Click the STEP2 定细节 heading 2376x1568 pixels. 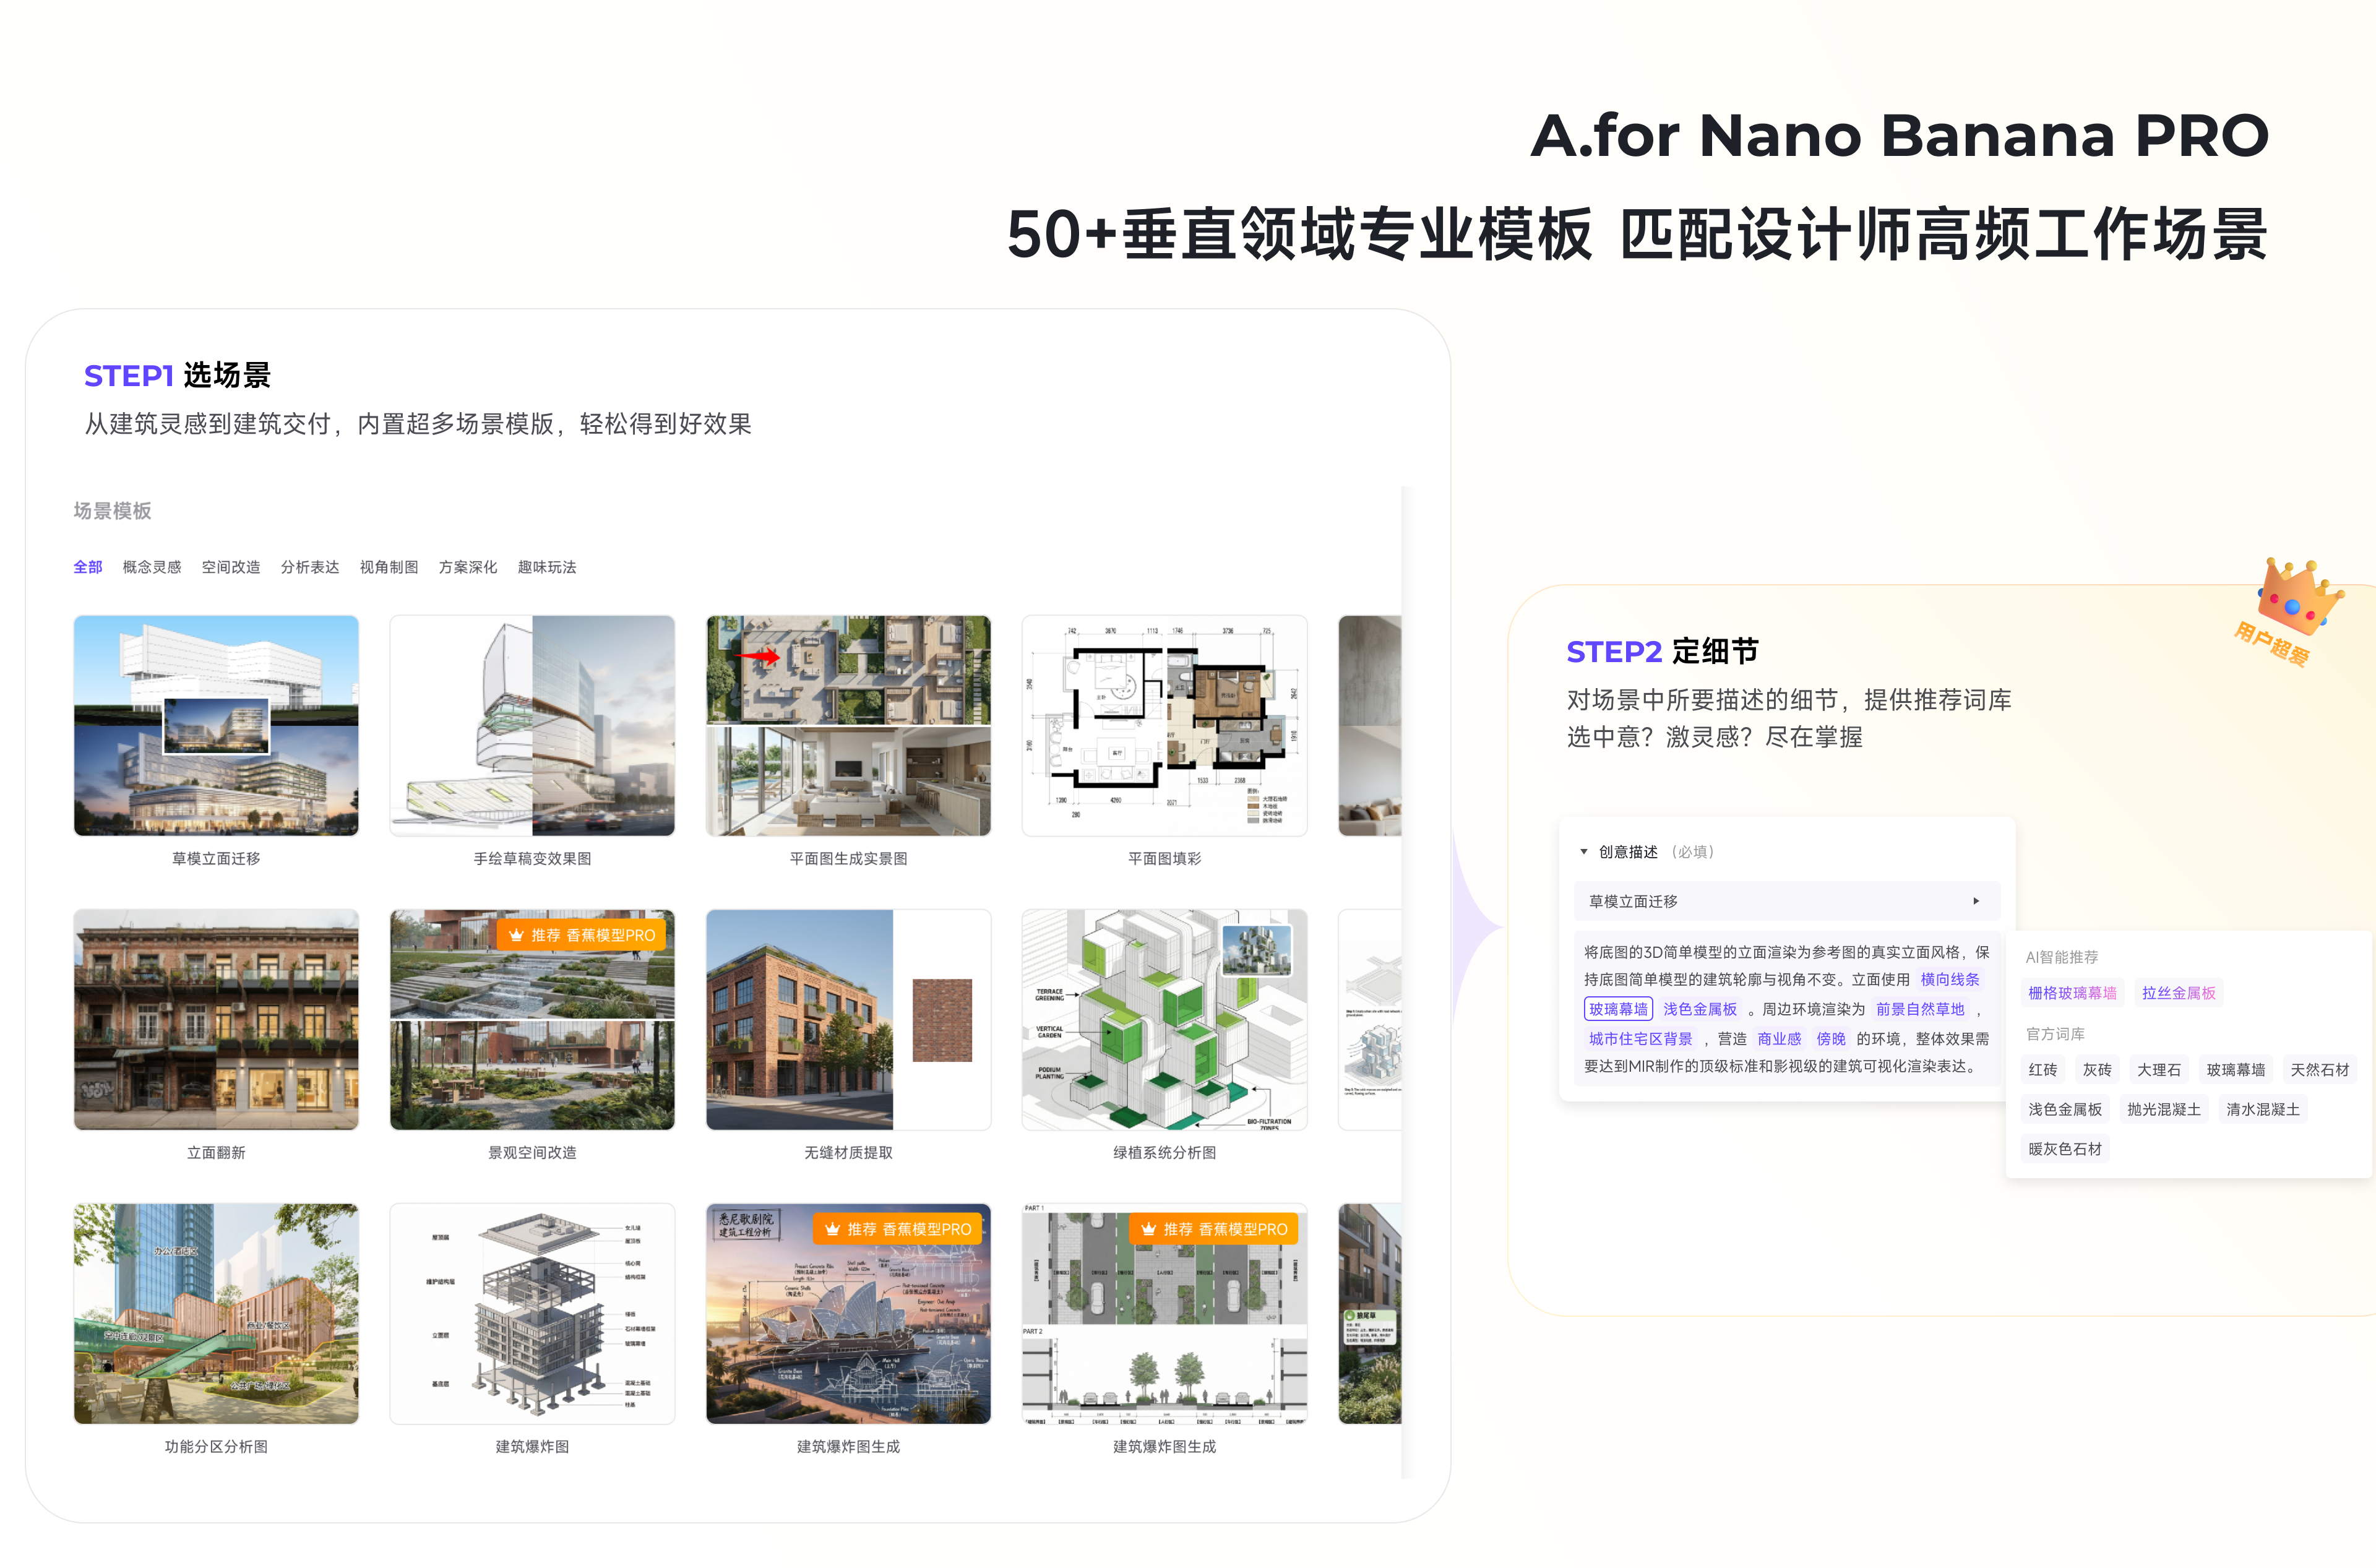[1662, 651]
